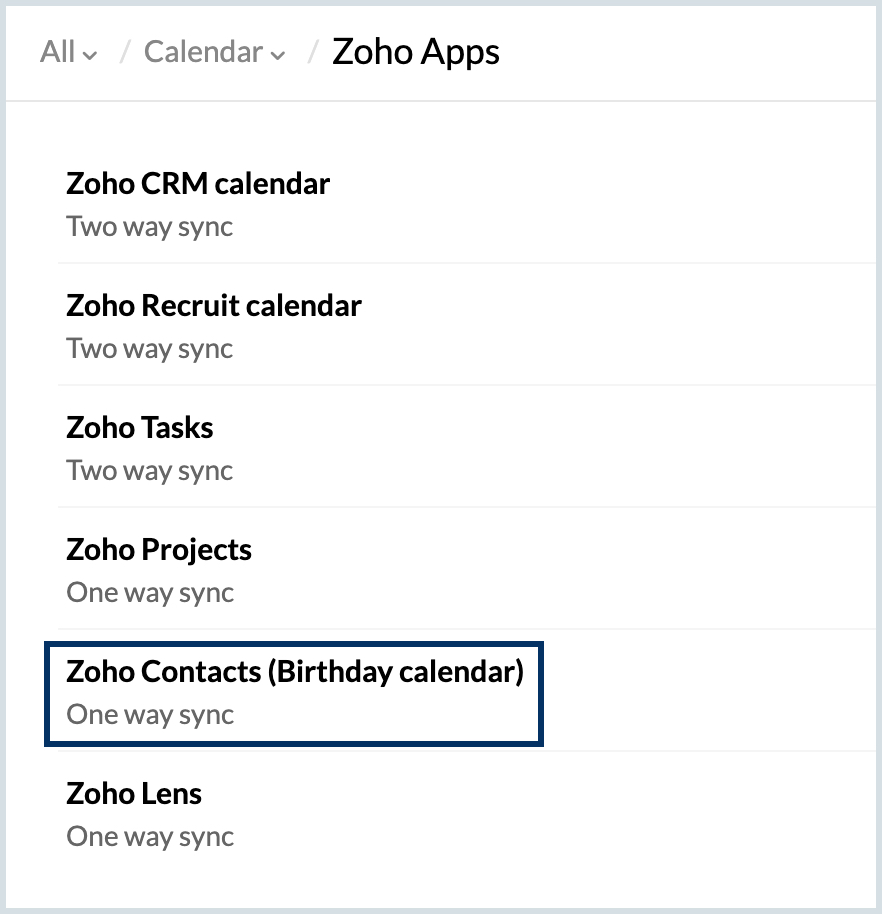This screenshot has height=914, width=882.
Task: Open Zoho Contacts (Birthday calendar) title
Action: 295,672
